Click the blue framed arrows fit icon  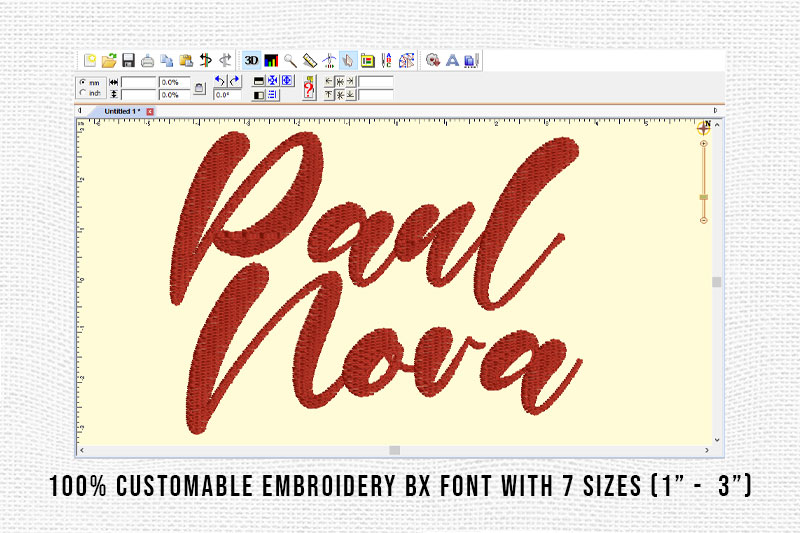287,81
